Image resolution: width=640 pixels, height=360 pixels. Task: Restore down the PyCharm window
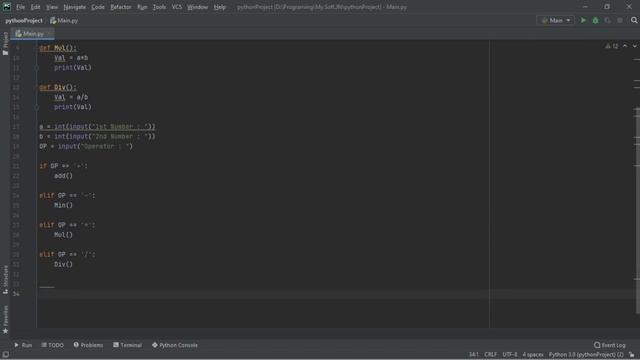click(x=607, y=7)
